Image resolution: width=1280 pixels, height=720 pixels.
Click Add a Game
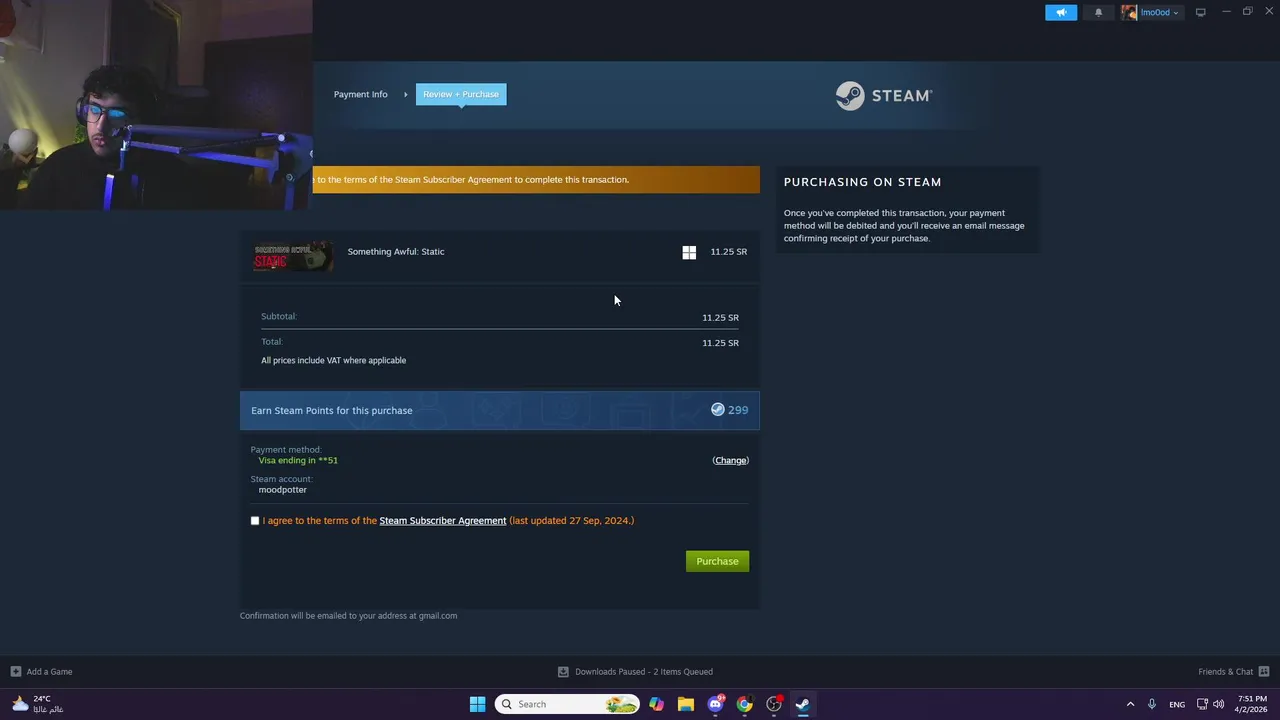[49, 672]
